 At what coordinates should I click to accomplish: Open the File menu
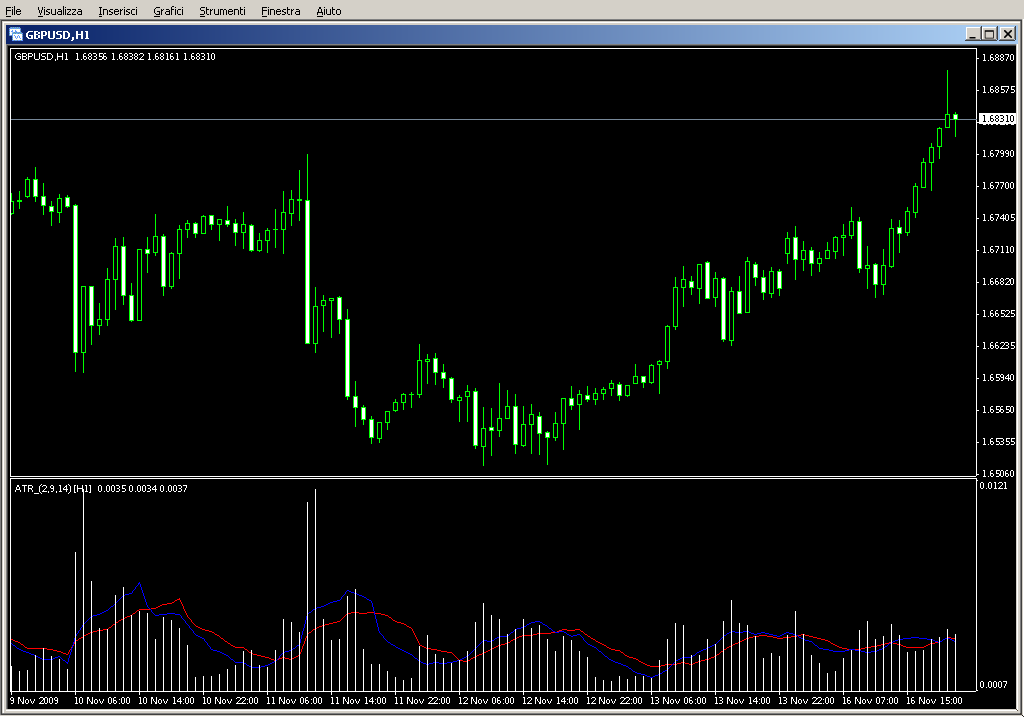coord(13,11)
